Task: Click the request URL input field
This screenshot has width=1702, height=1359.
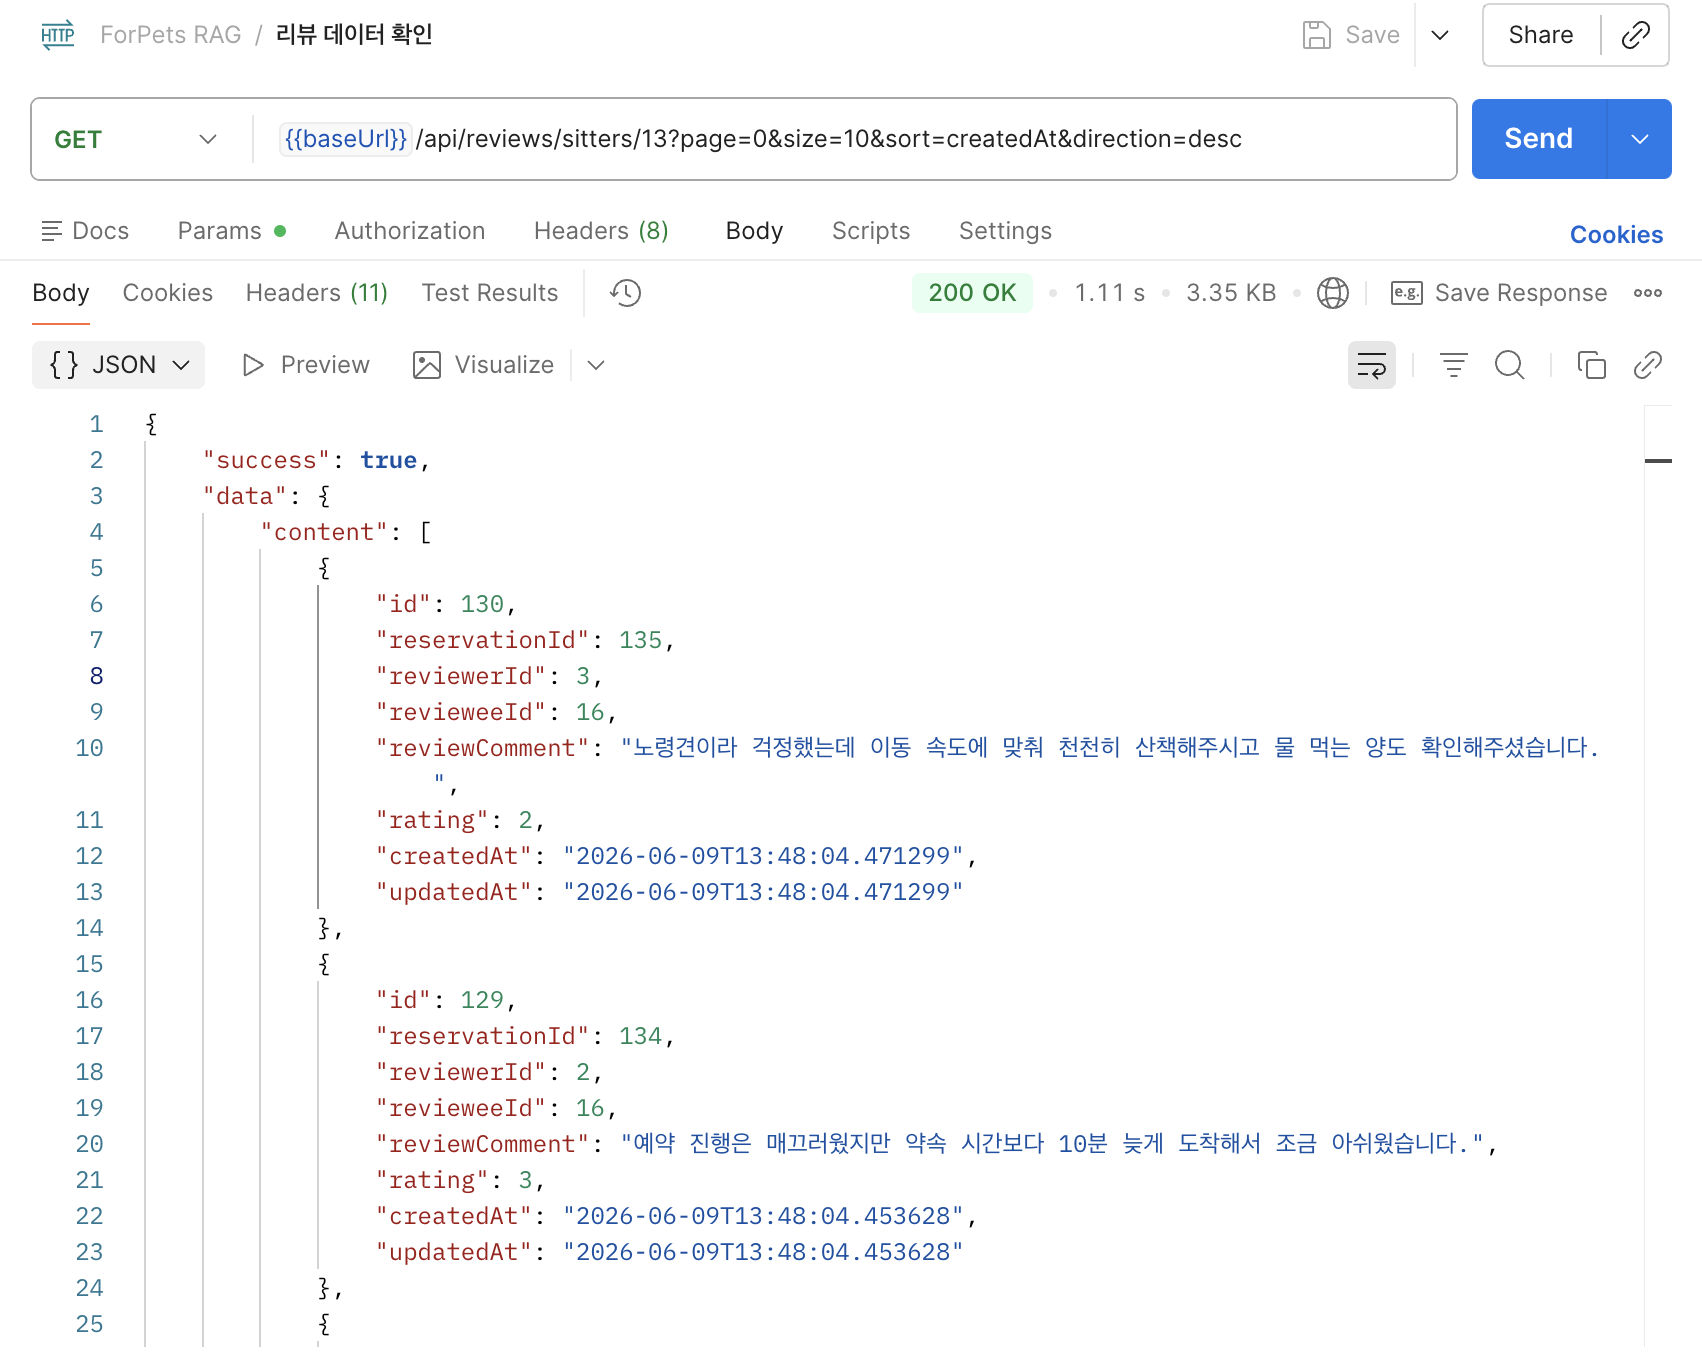Action: 855,139
